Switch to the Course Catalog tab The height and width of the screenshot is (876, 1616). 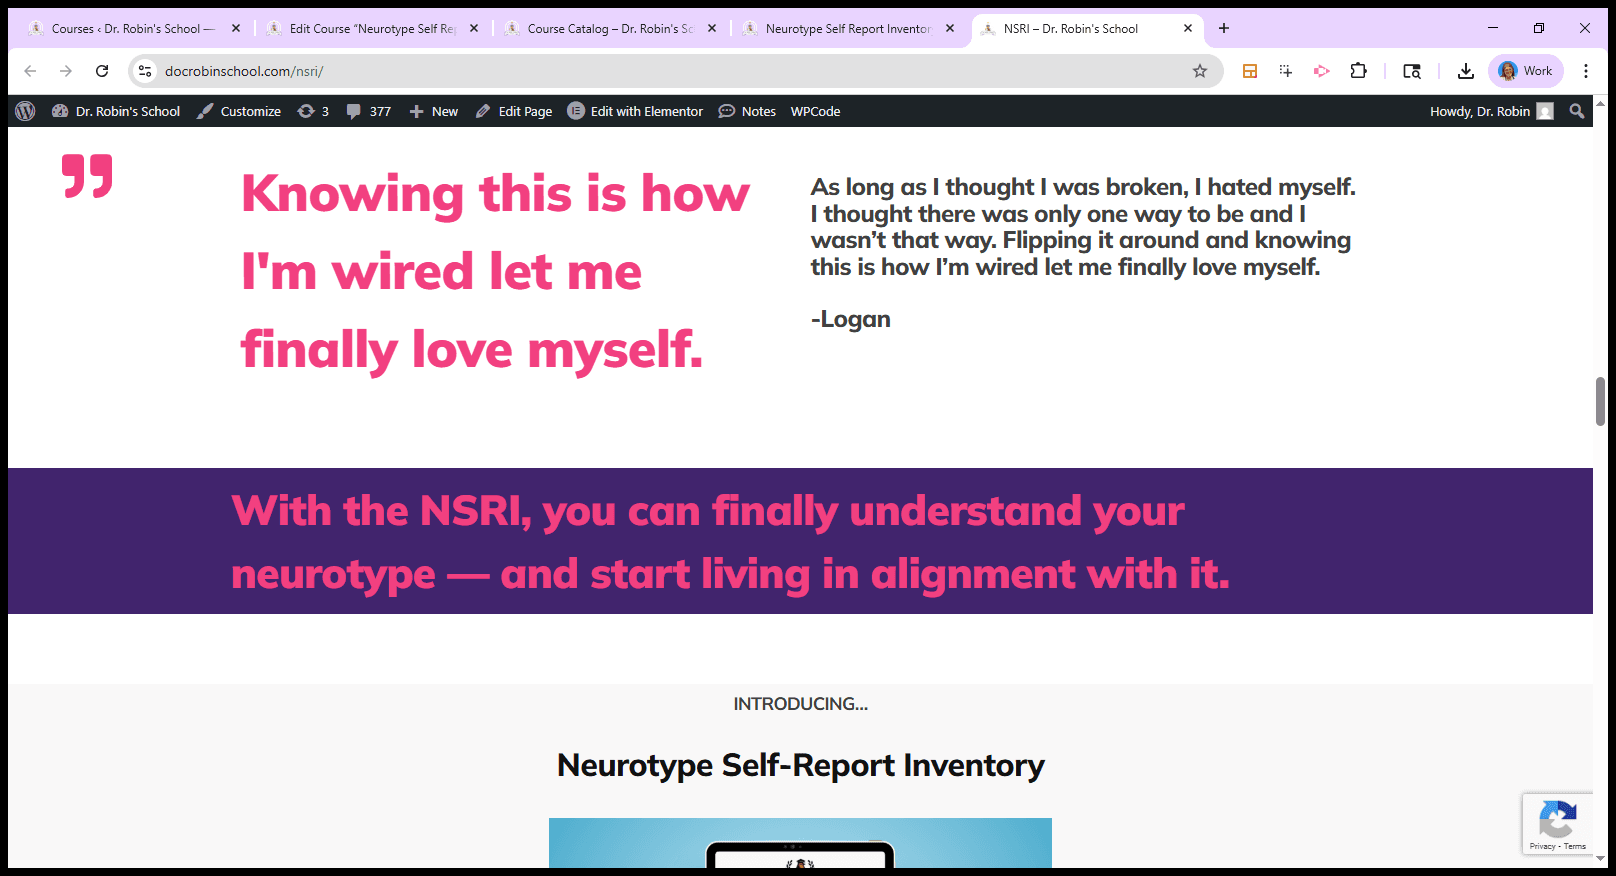tap(610, 29)
